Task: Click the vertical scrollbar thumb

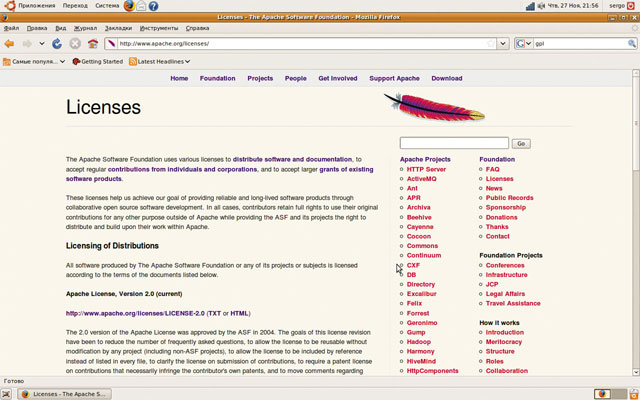Action: pyautogui.click(x=636, y=122)
